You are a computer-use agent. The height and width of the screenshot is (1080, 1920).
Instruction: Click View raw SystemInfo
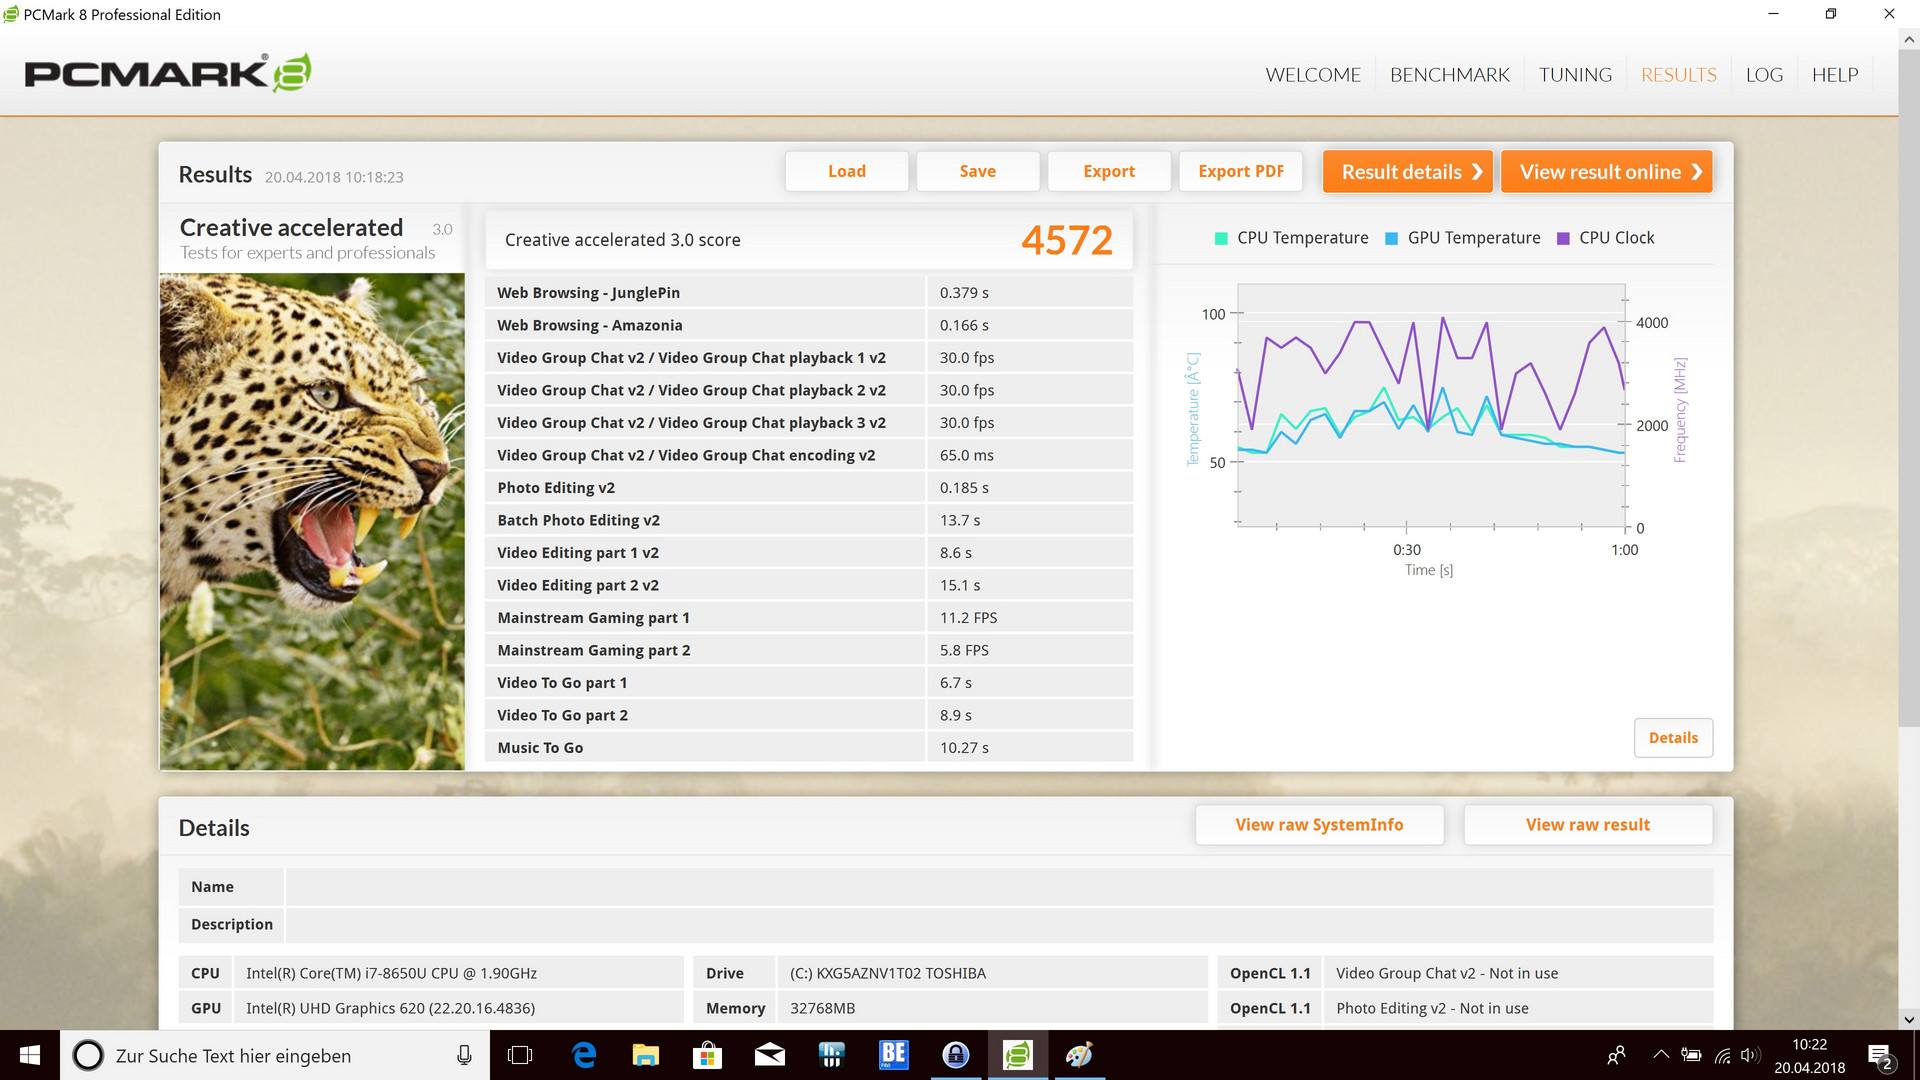point(1319,825)
